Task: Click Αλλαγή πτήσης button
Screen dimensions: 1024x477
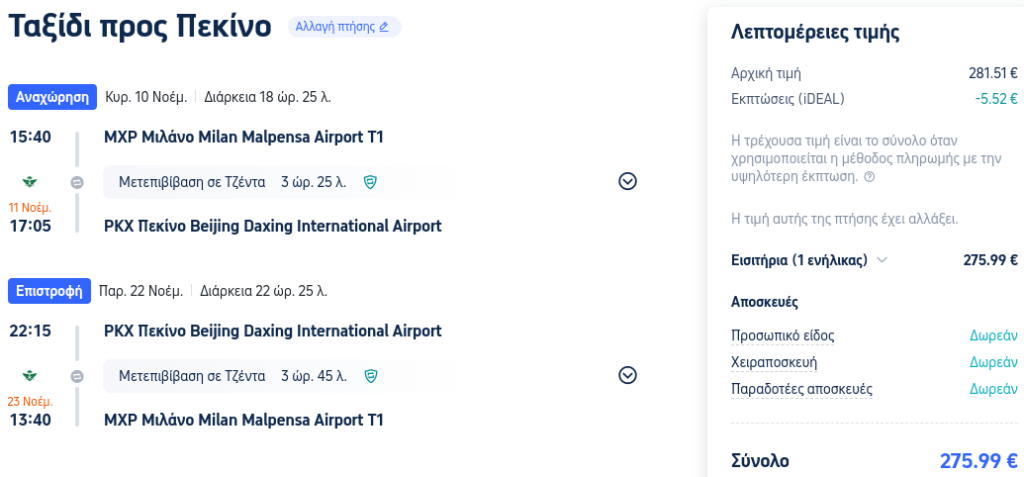Action: click(344, 27)
